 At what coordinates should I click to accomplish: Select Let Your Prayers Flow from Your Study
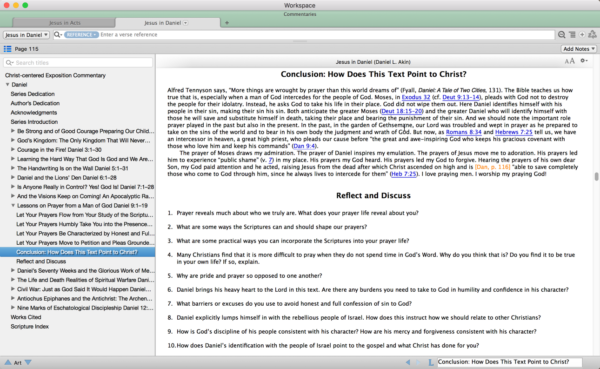[85, 215]
